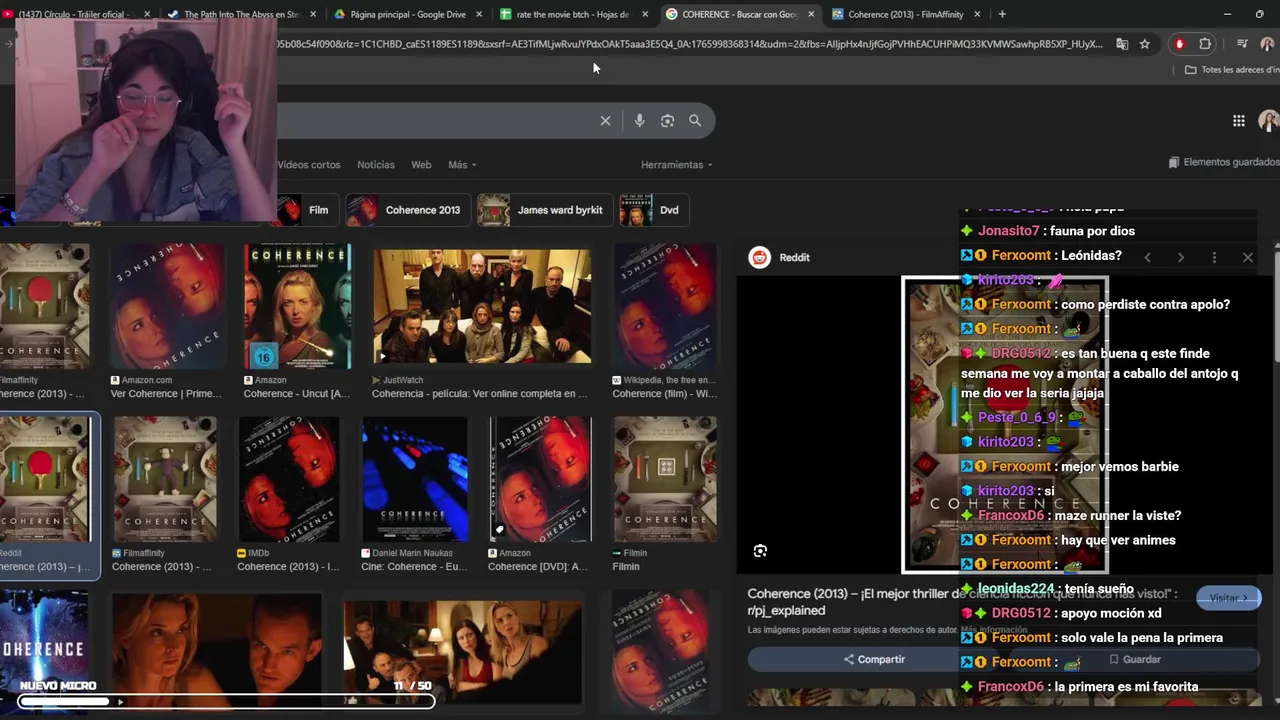The height and width of the screenshot is (720, 1280).
Task: Select the Coherence 2013 suggestion chip
Action: tap(408, 210)
